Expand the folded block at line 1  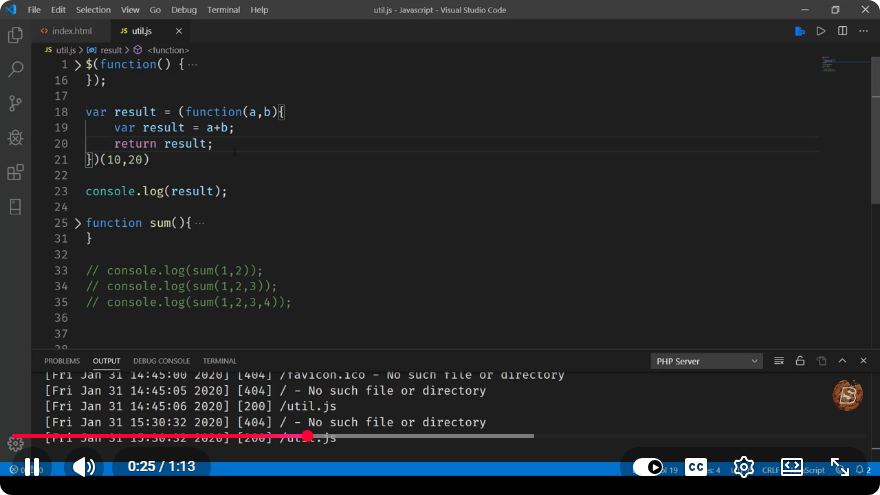77,65
